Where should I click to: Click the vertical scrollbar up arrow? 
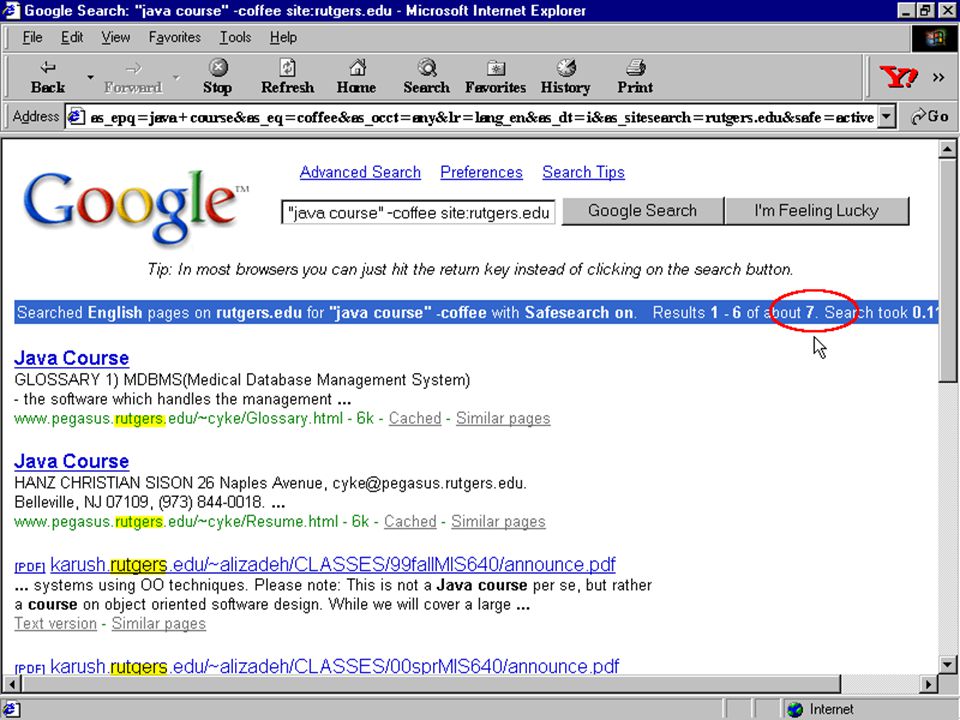(947, 149)
